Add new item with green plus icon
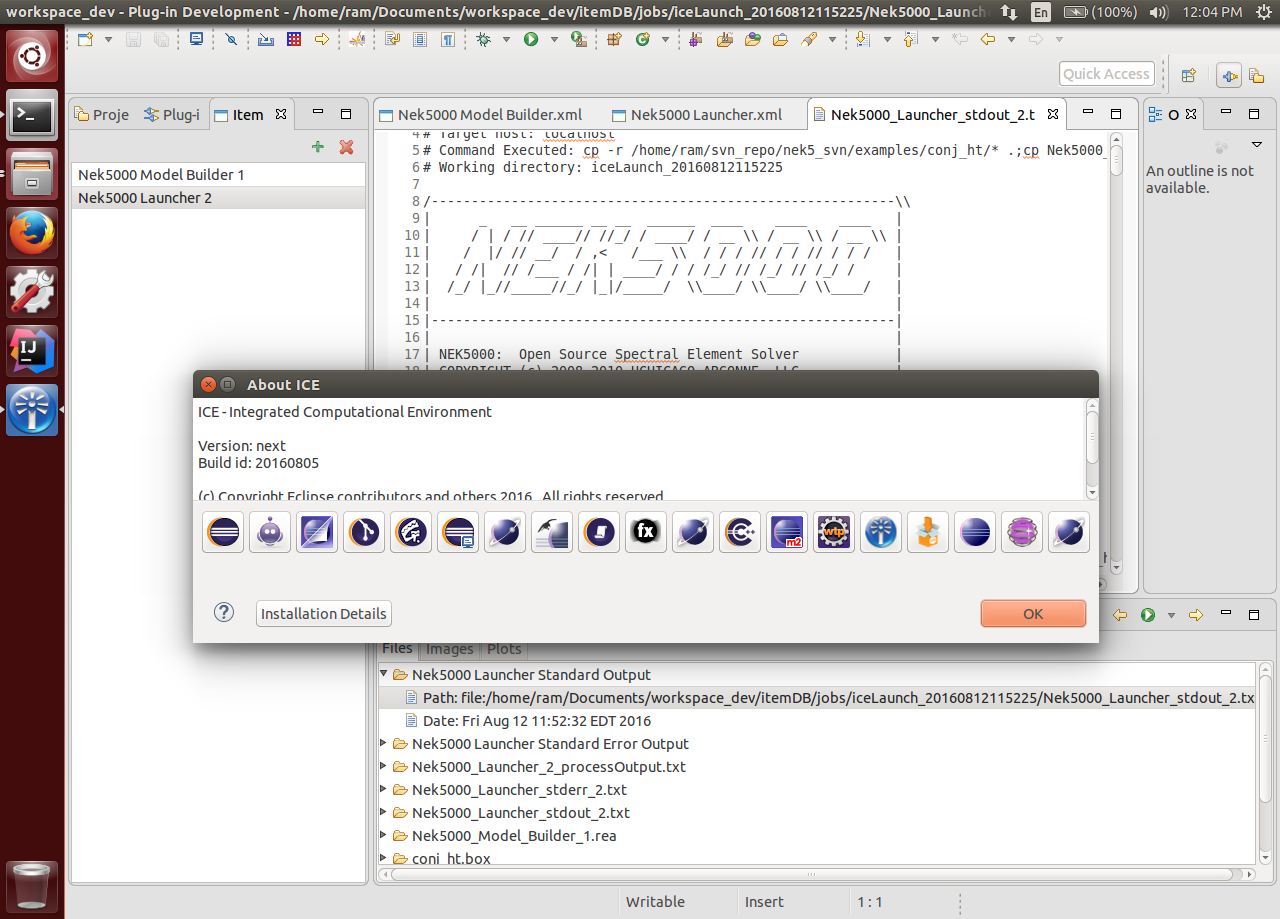1280x919 pixels. point(318,147)
